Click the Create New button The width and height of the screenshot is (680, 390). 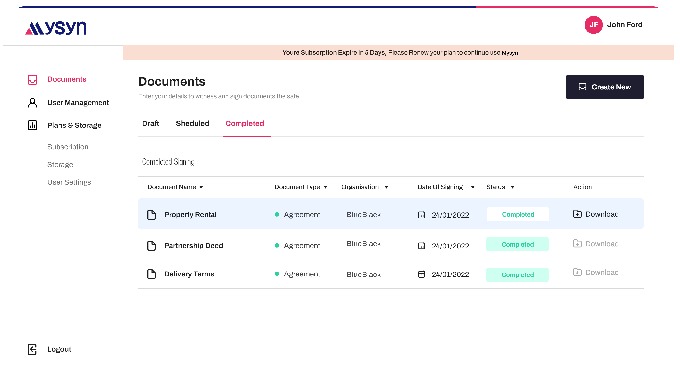(x=605, y=87)
